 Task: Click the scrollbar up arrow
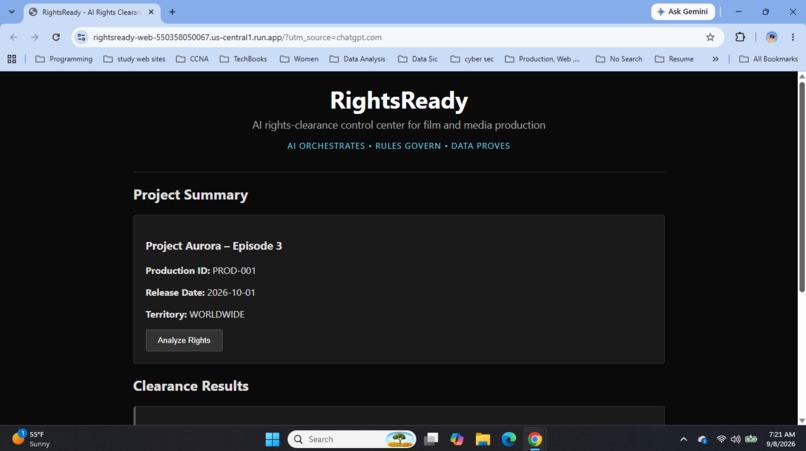[x=802, y=77]
